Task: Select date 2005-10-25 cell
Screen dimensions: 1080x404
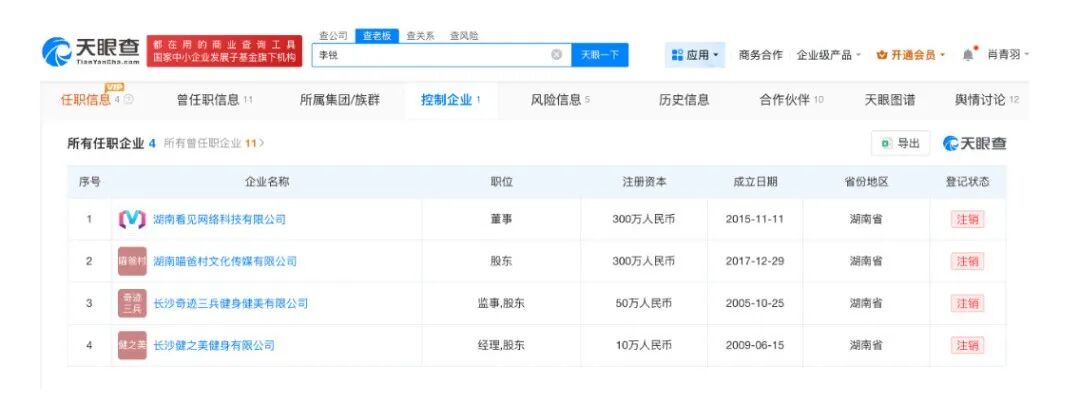Action: 755,304
